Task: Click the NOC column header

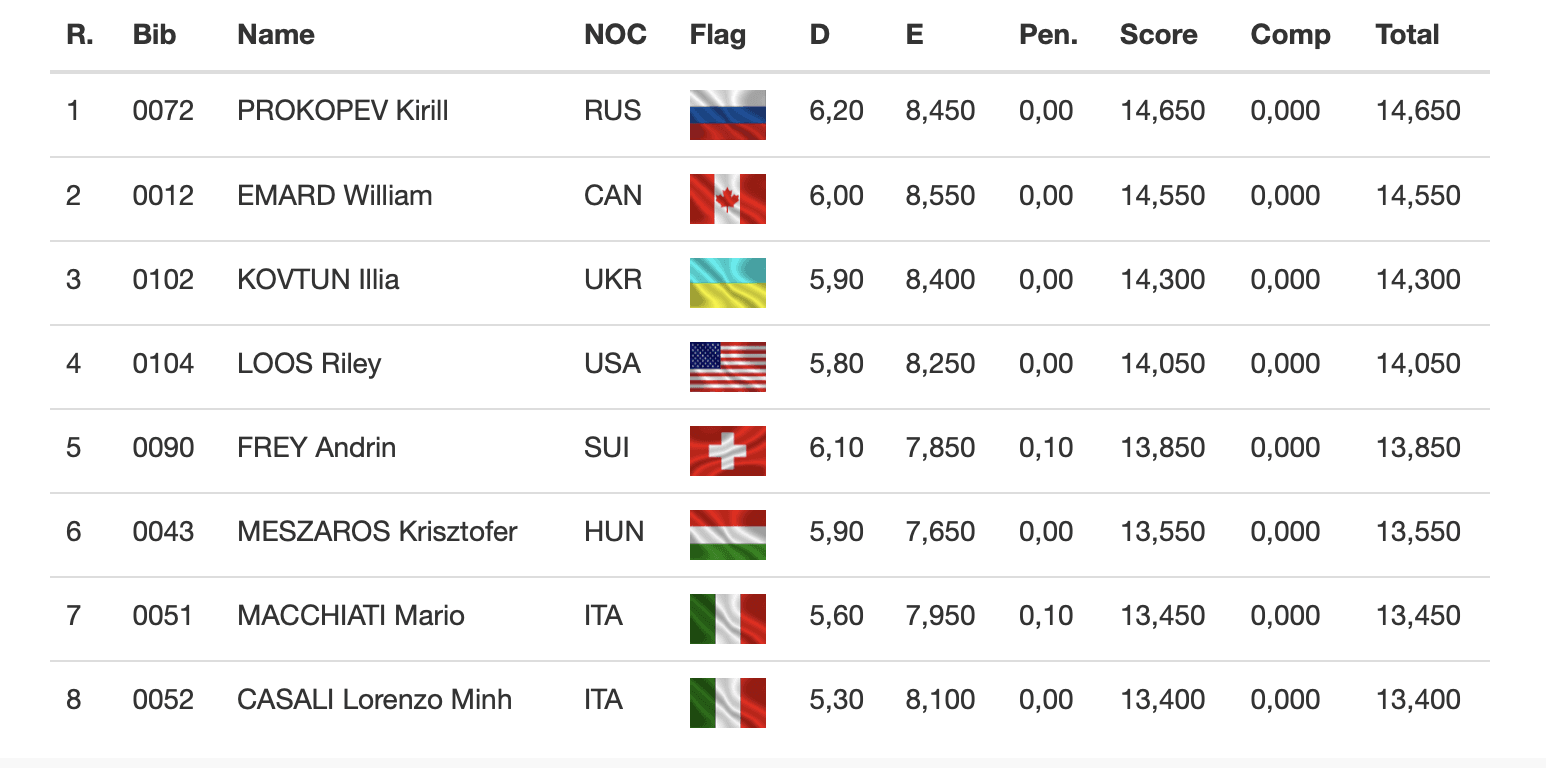Action: tap(615, 35)
